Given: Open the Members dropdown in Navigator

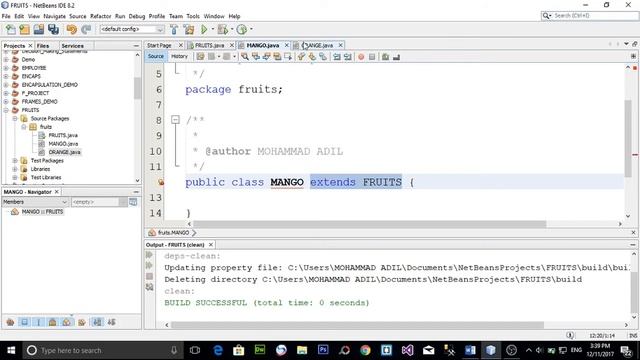Looking at the screenshot, I should 35,202.
